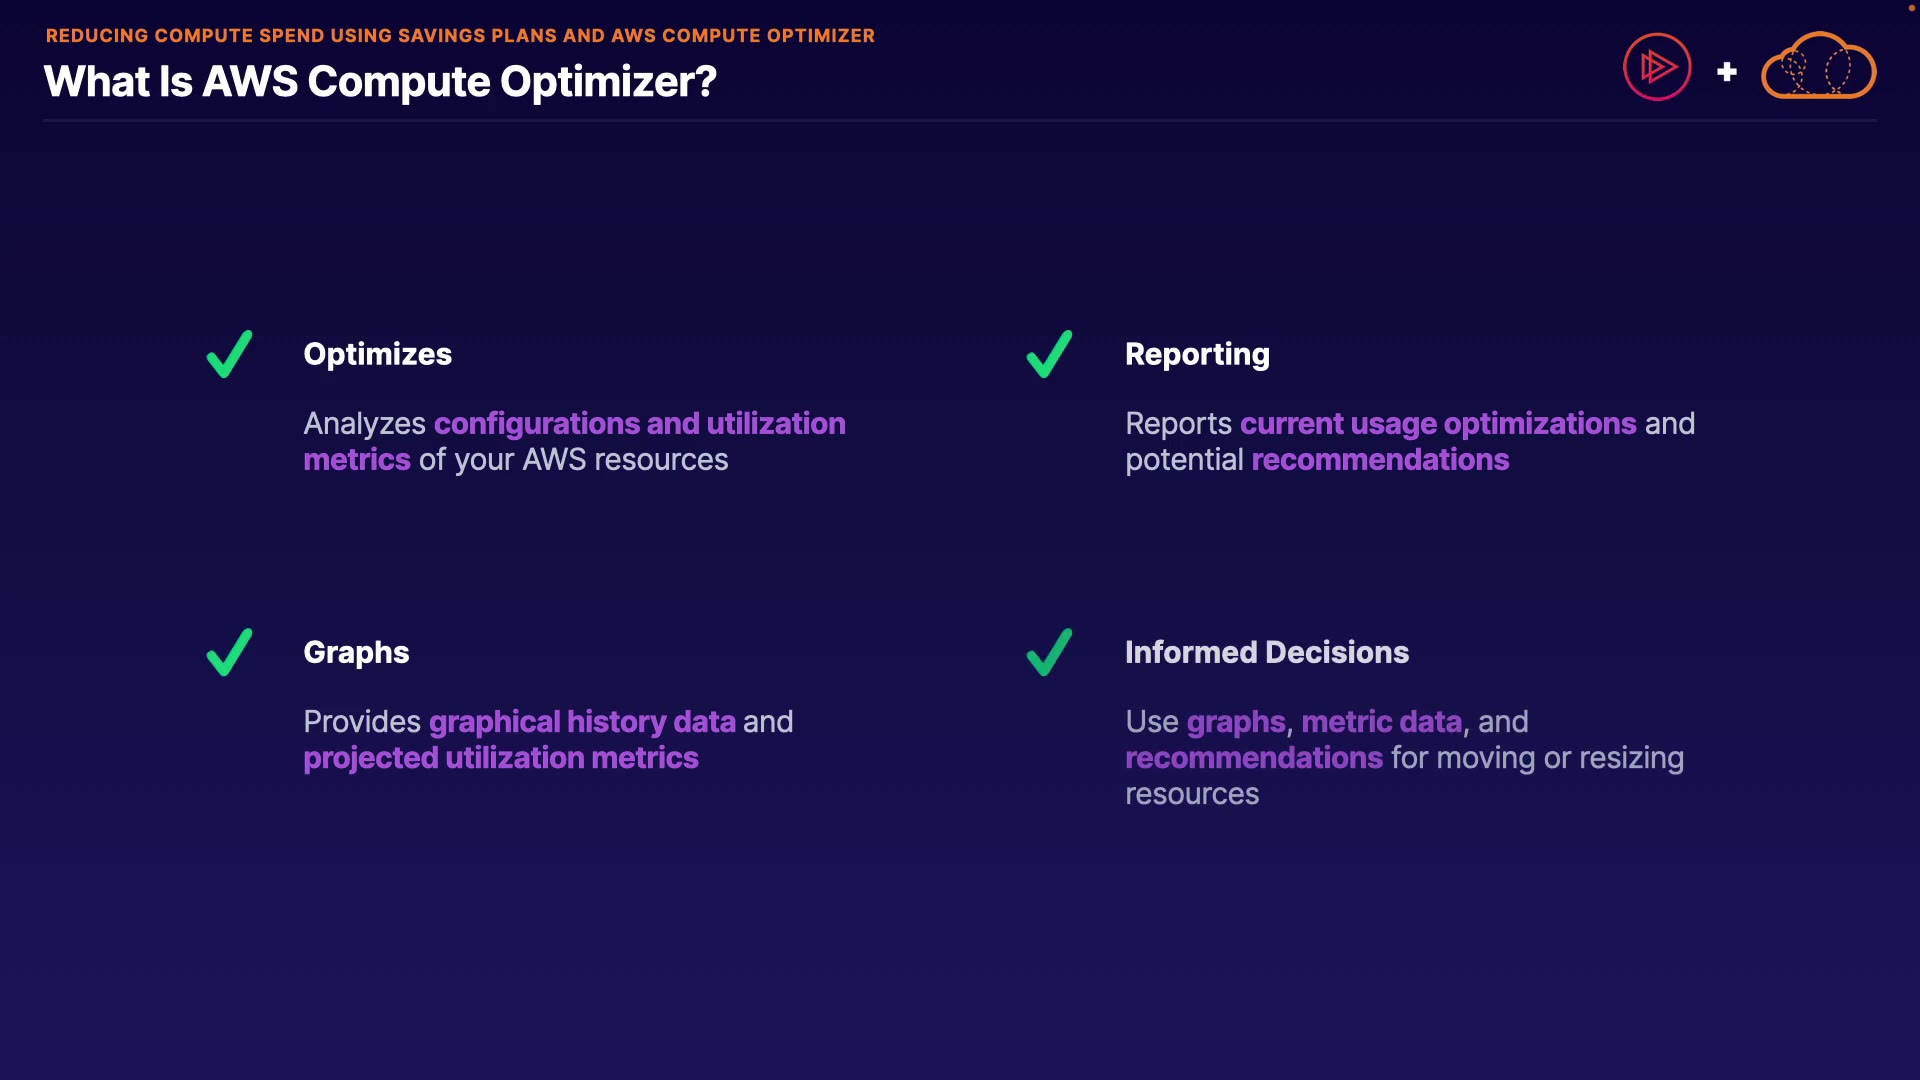
Task: Click purple 'metric data' in Informed Decisions
Action: (1381, 722)
